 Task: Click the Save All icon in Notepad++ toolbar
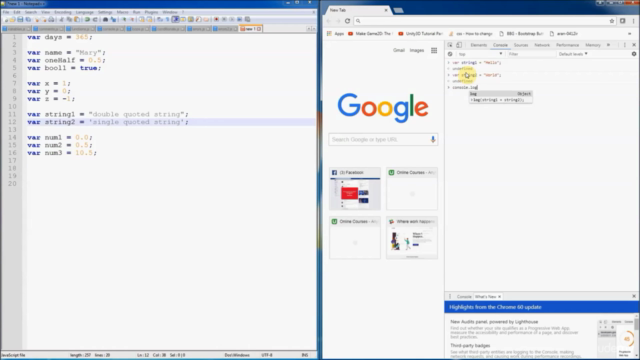(x=28, y=19)
